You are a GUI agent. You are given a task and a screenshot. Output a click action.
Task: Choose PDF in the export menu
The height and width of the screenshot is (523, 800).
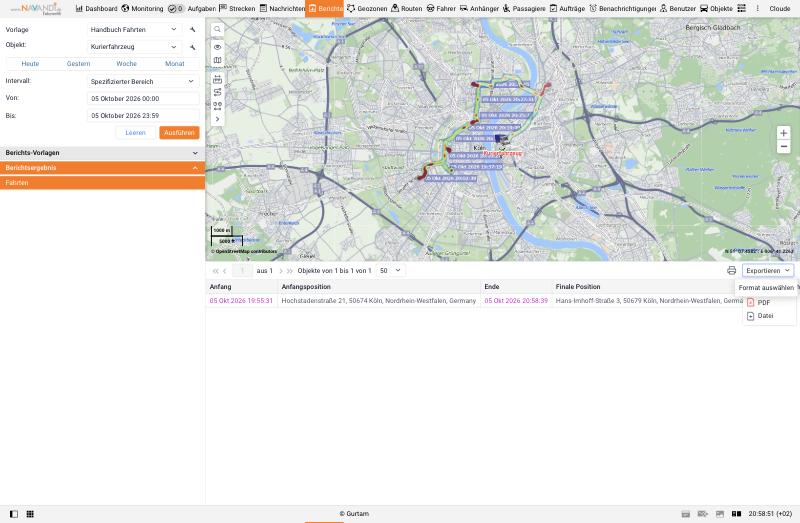(x=764, y=303)
